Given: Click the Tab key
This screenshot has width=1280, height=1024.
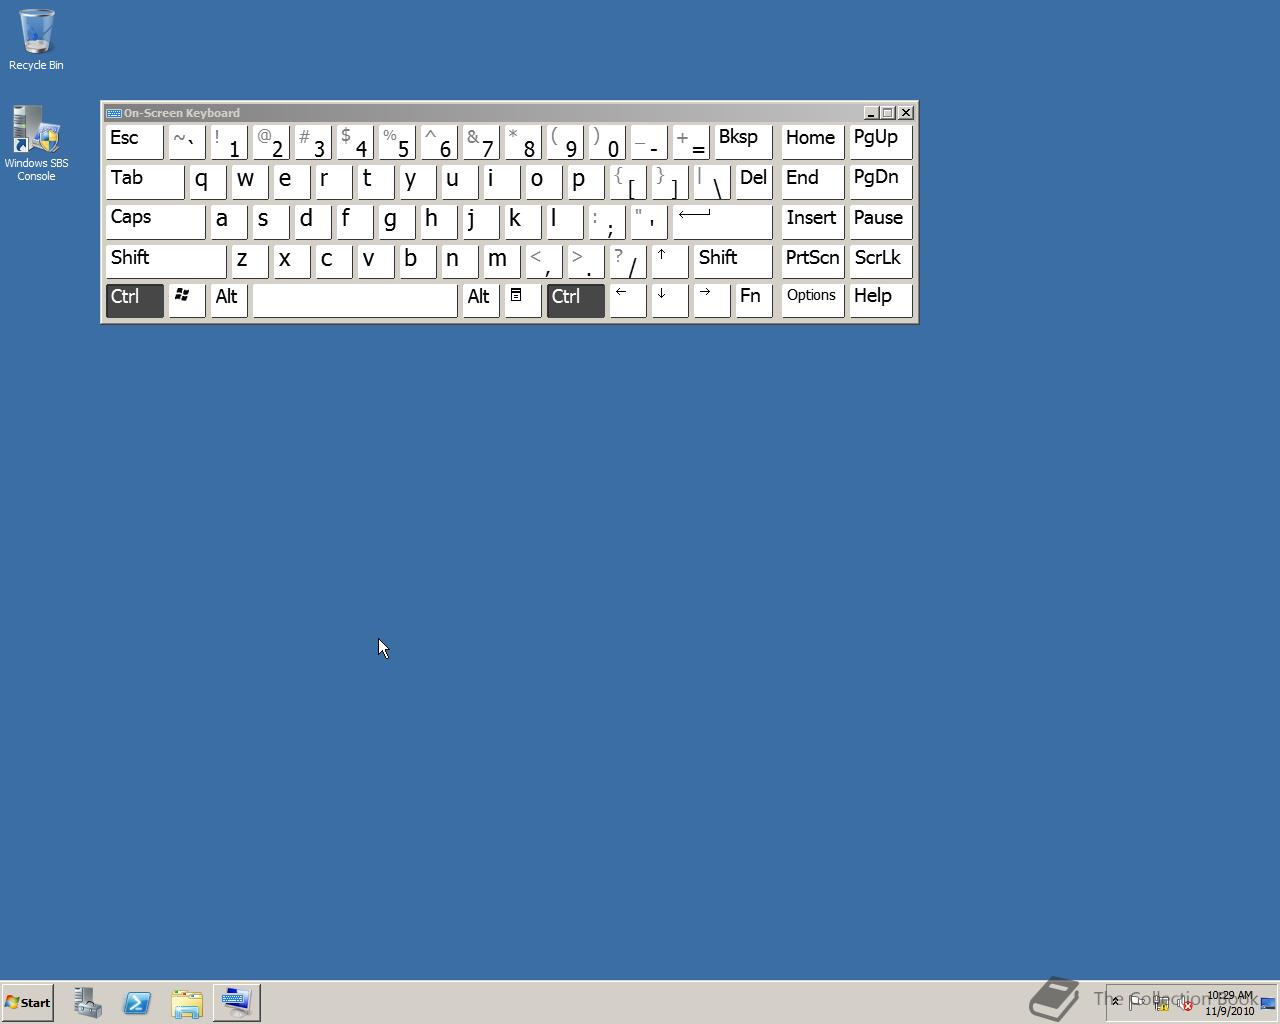Looking at the screenshot, I should [145, 181].
